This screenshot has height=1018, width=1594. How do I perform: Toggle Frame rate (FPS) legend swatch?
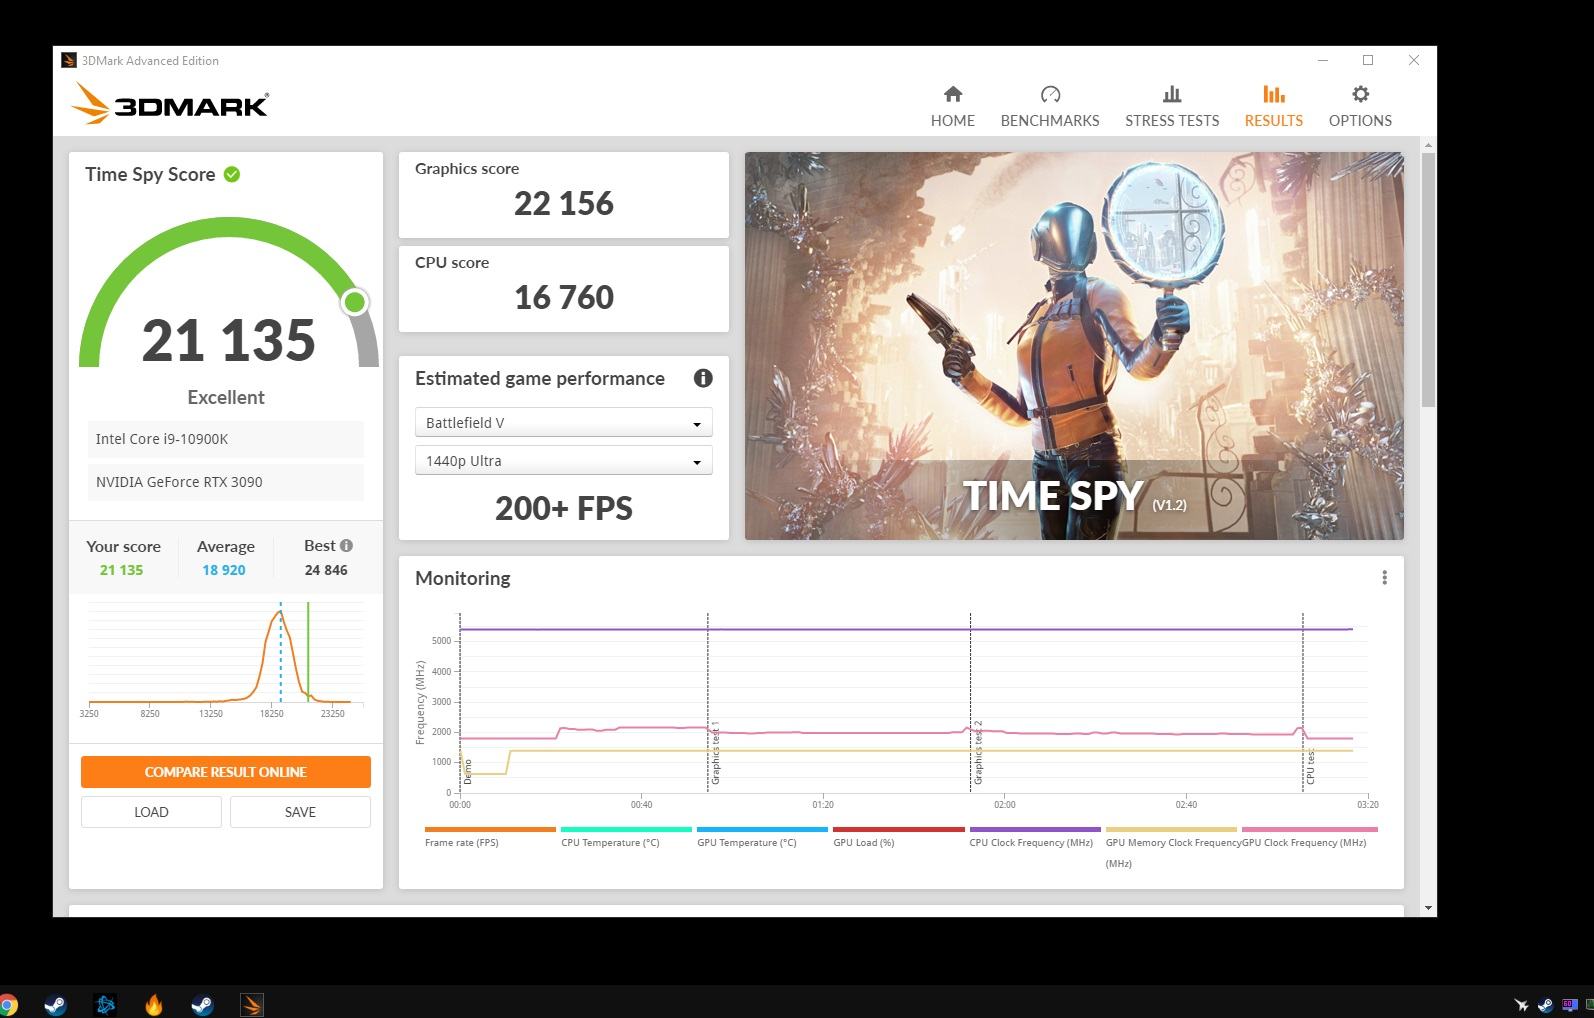pos(490,829)
